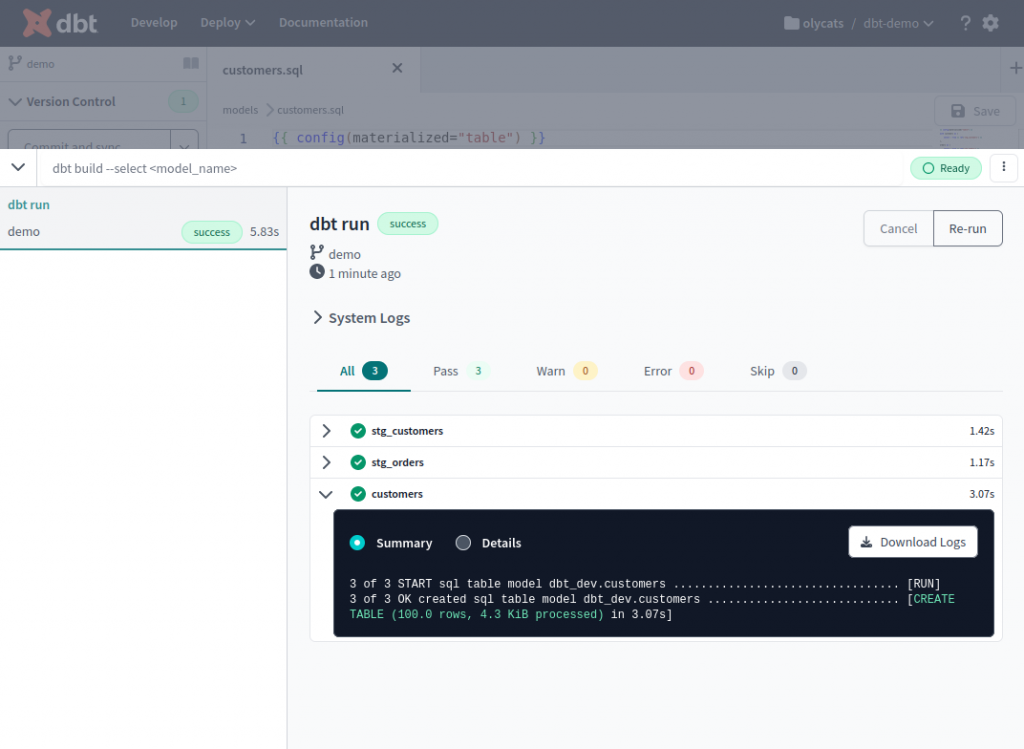Select the Summary radio option
Viewport: 1024px width, 749px height.
click(x=357, y=543)
